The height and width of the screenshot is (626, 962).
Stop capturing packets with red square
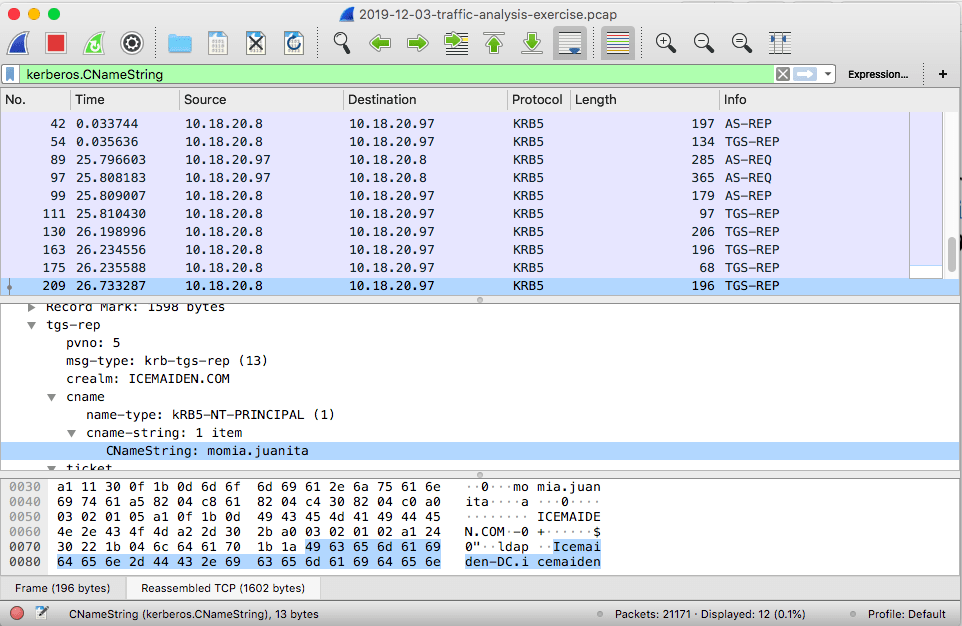click(56, 44)
